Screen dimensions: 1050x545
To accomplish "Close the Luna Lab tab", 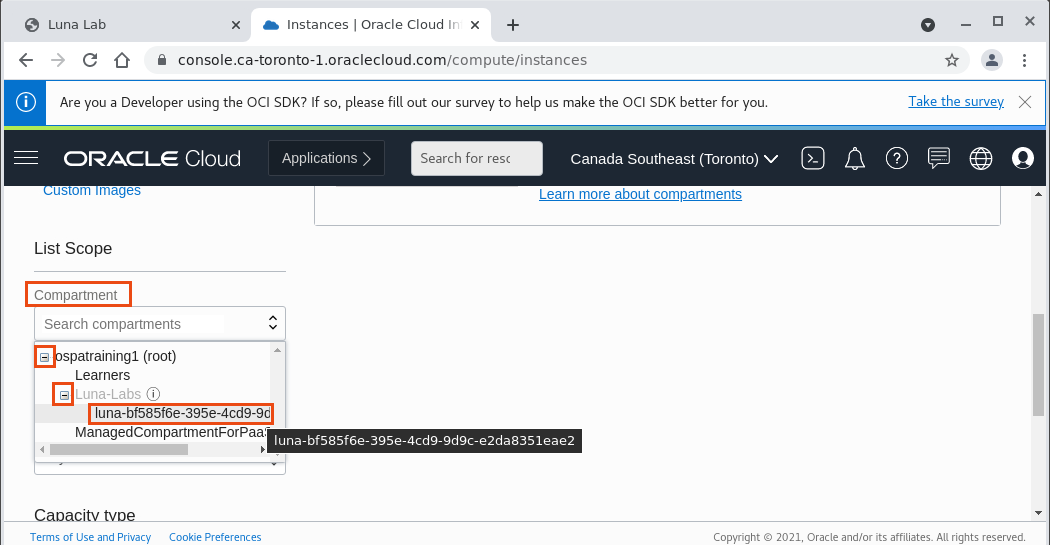I will 236,25.
